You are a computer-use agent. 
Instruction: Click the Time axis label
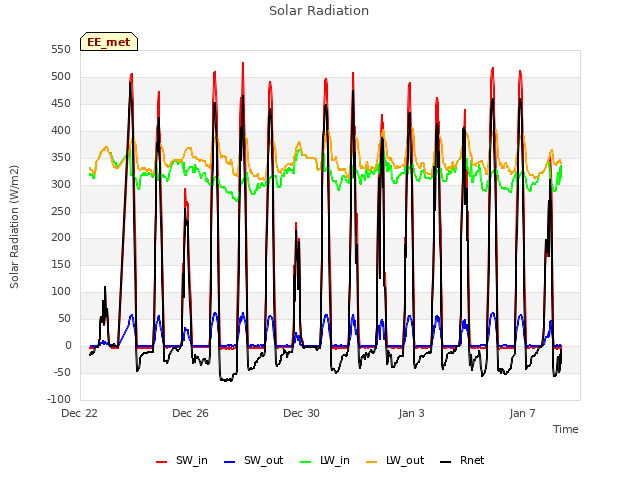point(566,429)
